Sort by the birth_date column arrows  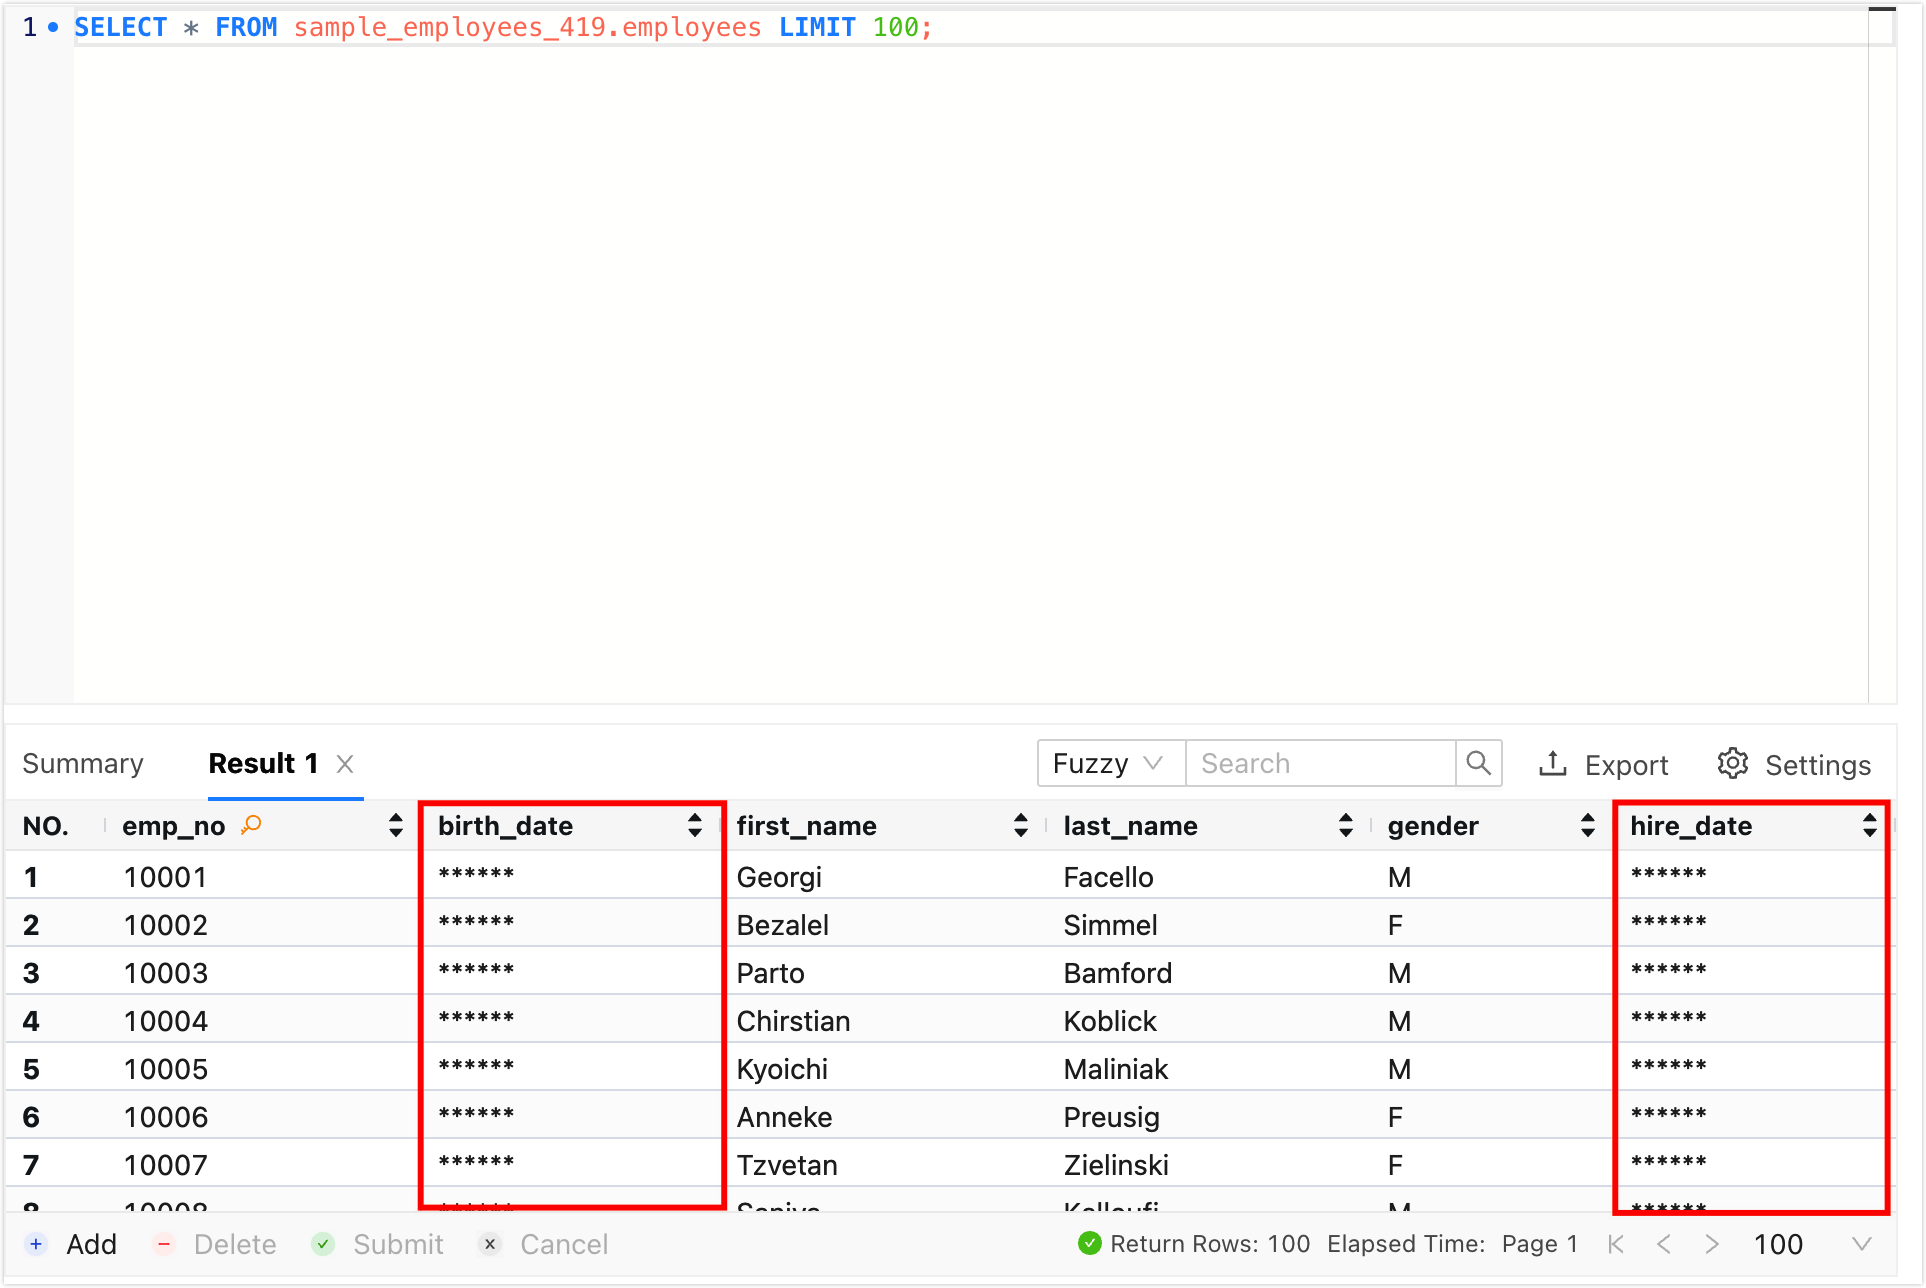[x=695, y=826]
